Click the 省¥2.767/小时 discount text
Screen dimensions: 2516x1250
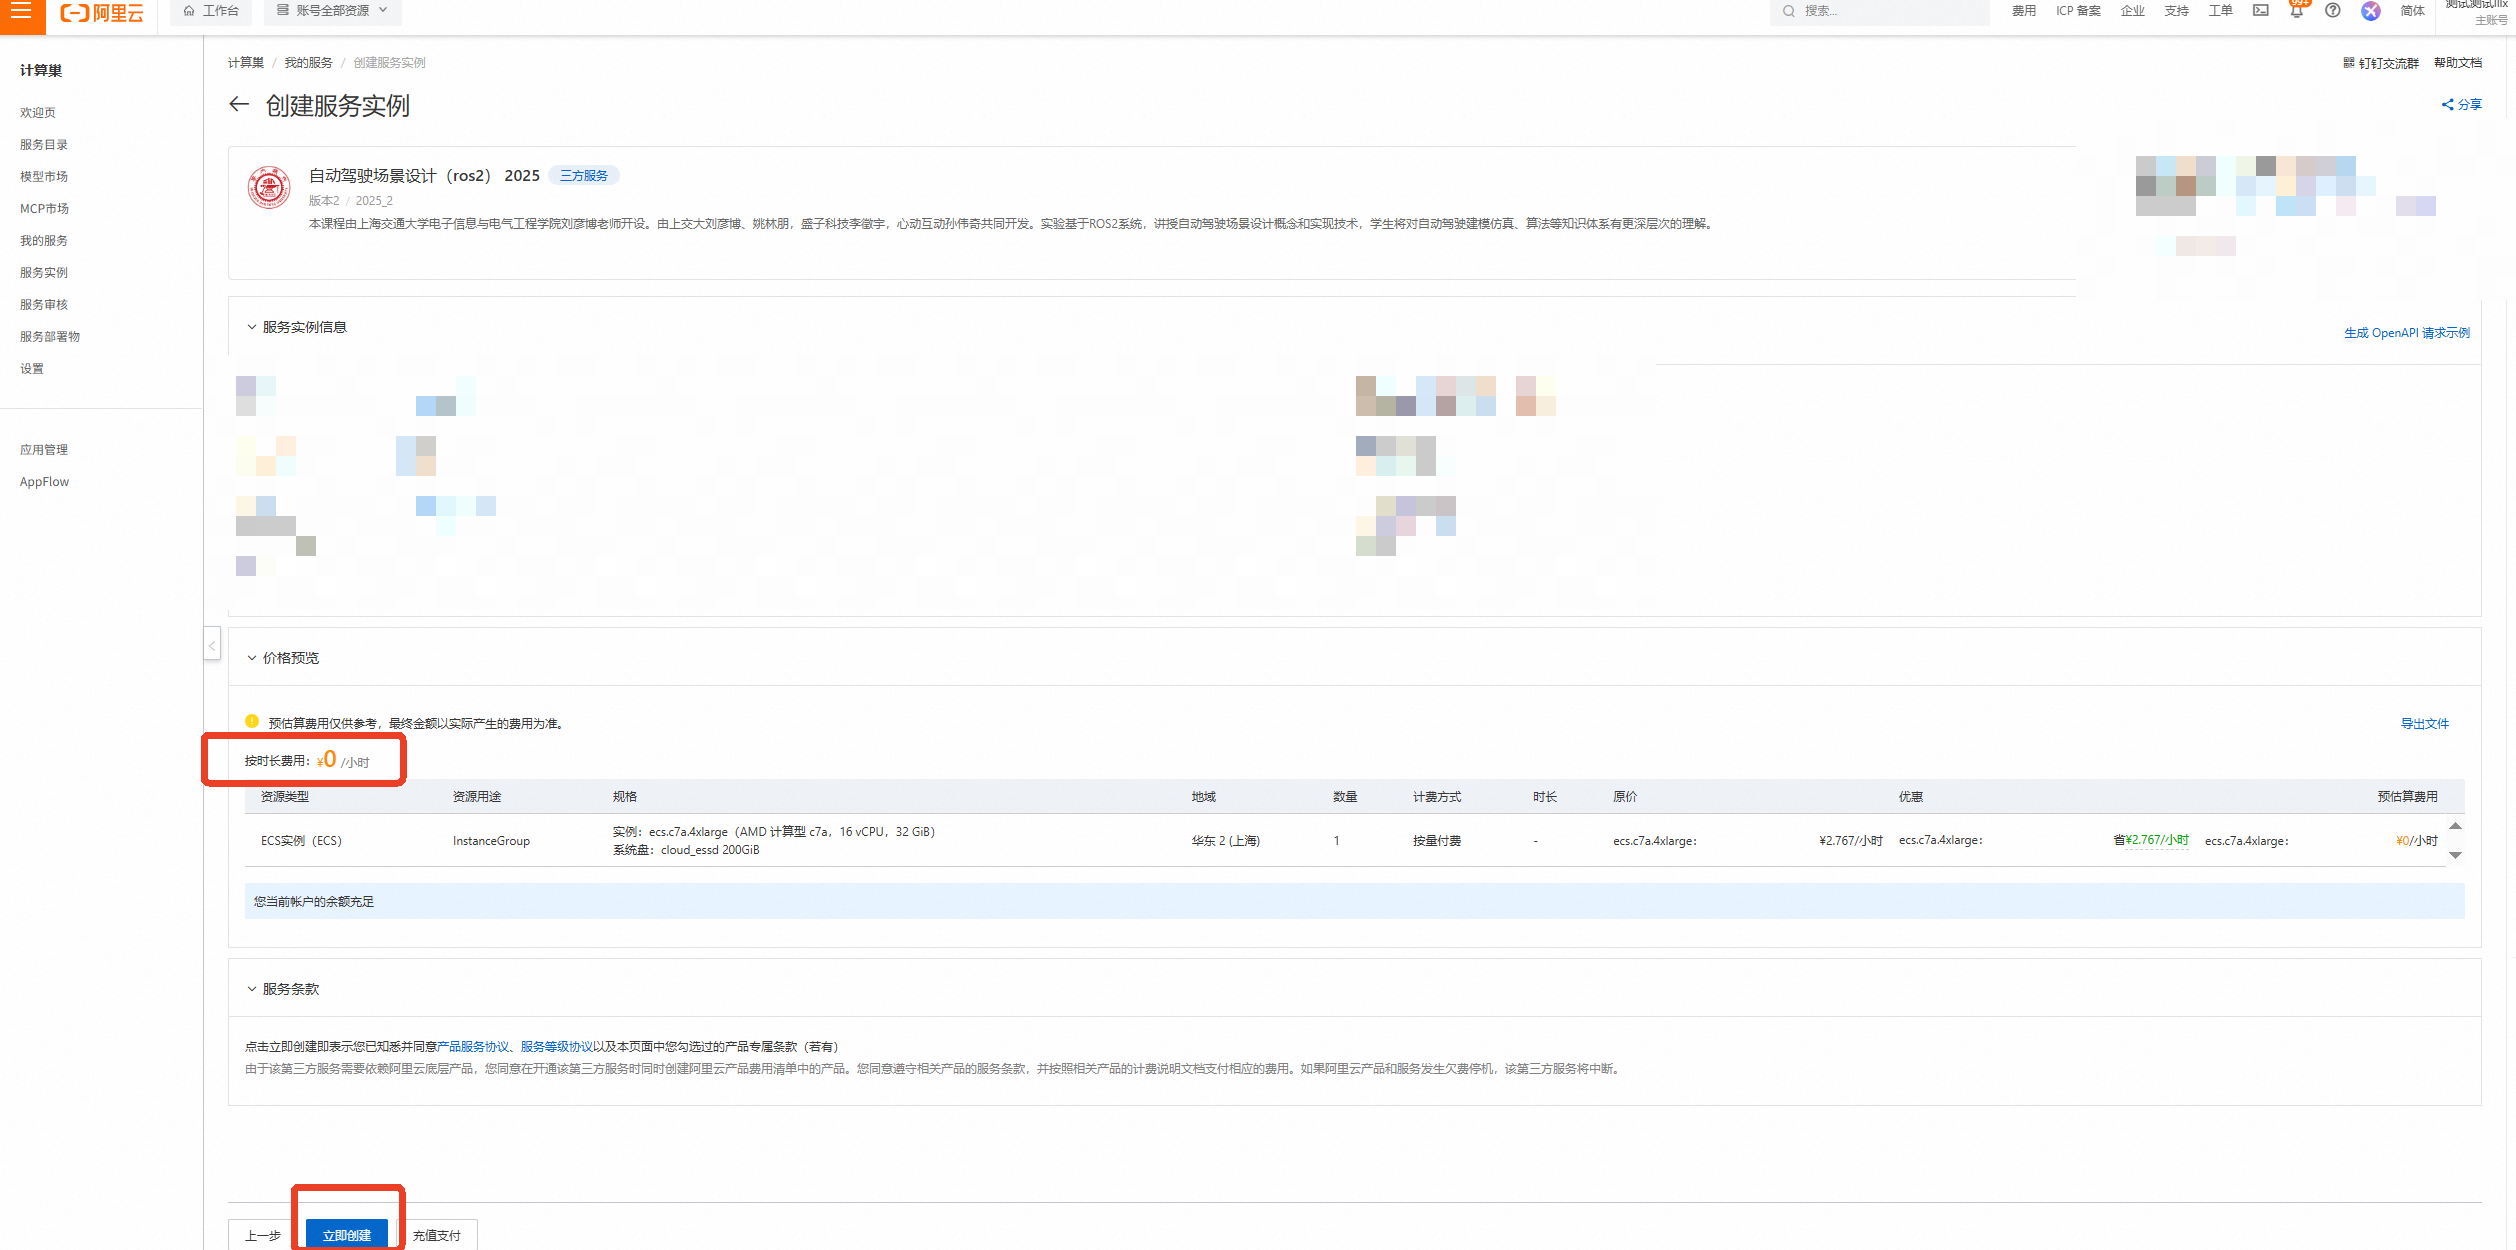(x=2150, y=840)
